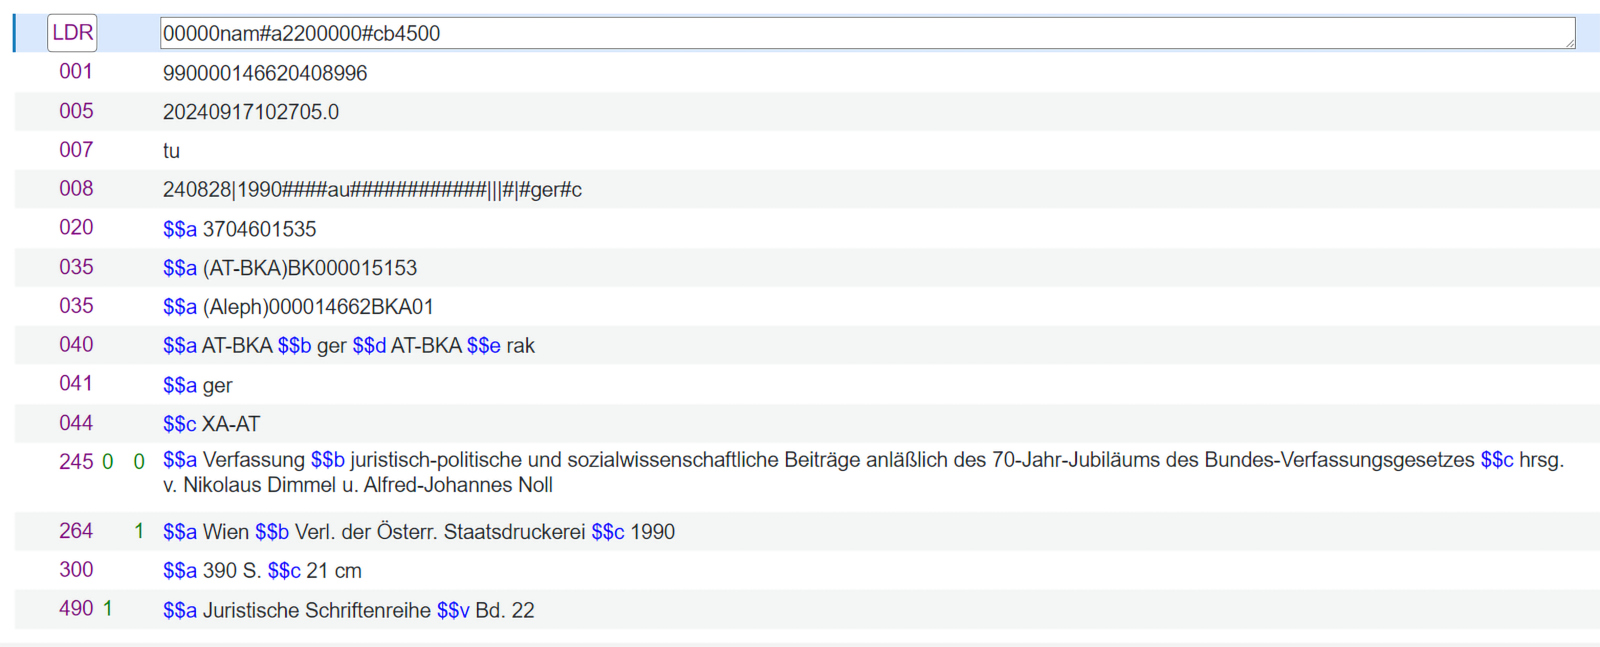The width and height of the screenshot is (1600, 647).
Task: Edit the 264 publisher field 'Wien'
Action: (x=225, y=532)
